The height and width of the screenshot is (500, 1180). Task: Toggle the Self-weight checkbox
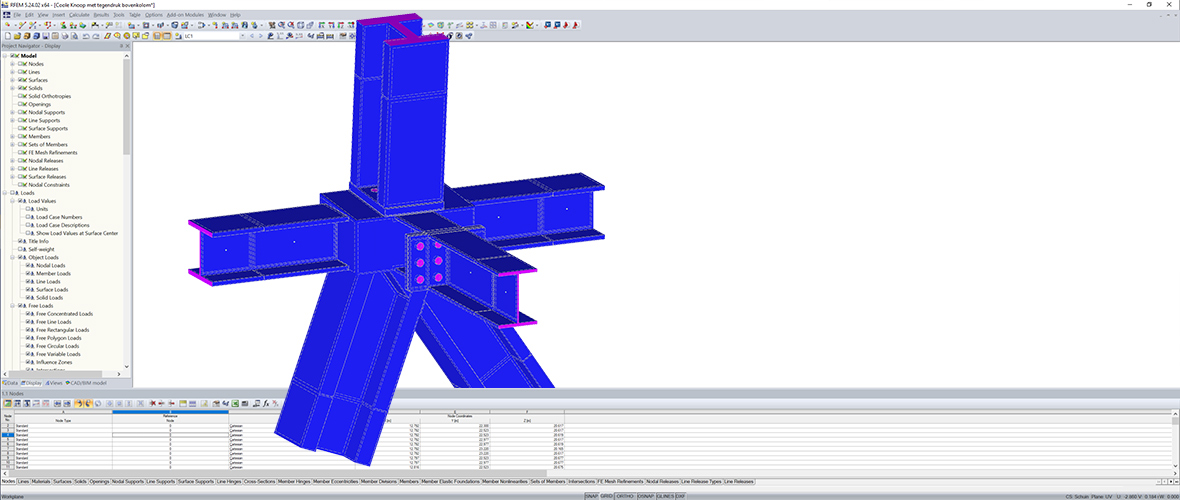tap(20, 249)
